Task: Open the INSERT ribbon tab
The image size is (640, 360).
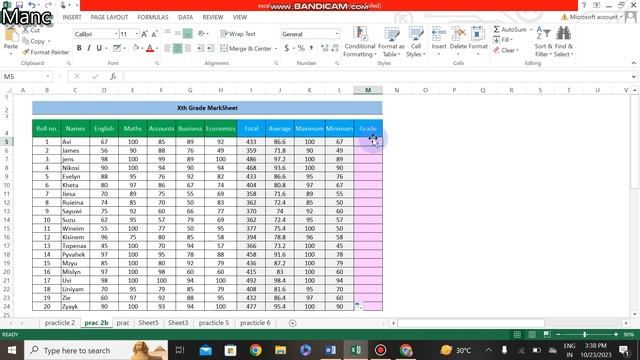Action: point(72,17)
